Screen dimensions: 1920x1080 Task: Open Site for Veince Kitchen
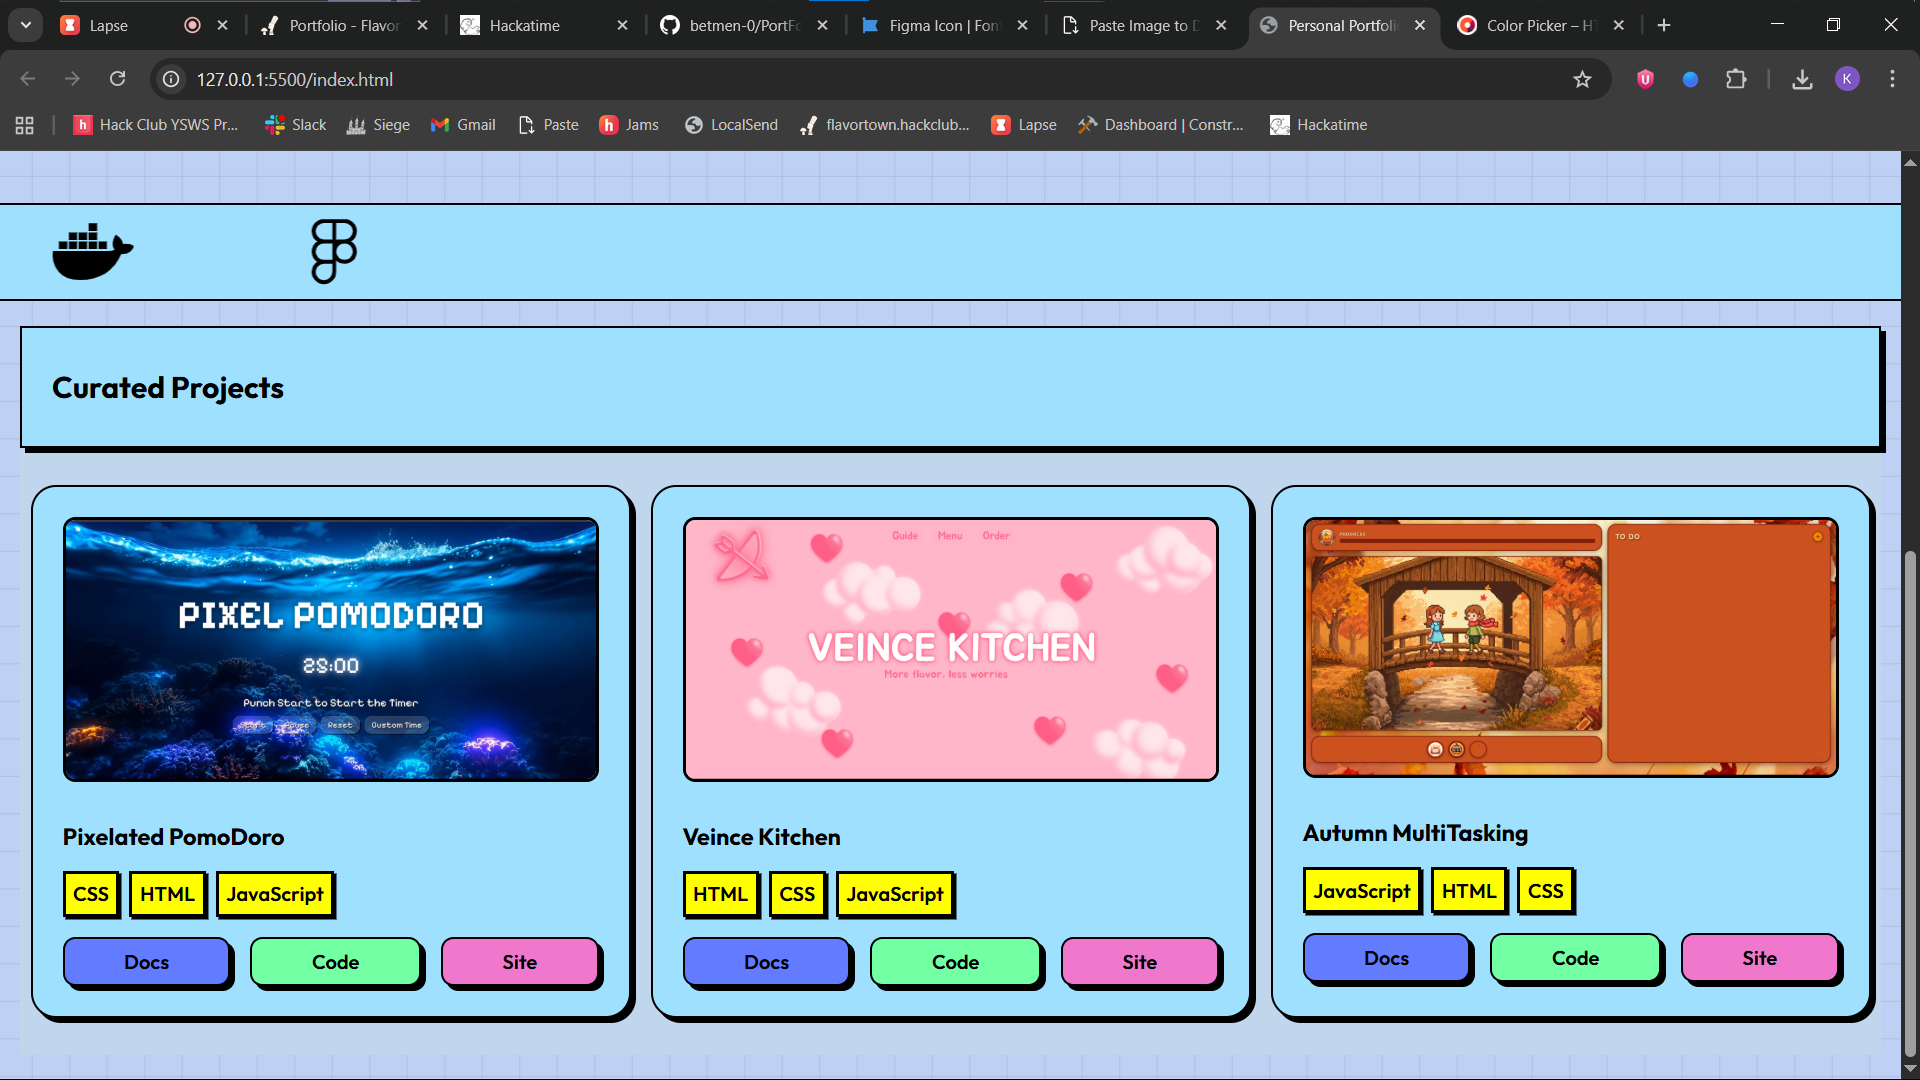[1139, 962]
